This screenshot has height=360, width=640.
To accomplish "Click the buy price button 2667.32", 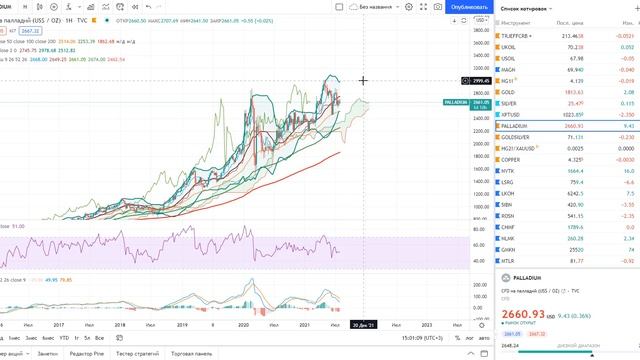I will (x=30, y=31).
